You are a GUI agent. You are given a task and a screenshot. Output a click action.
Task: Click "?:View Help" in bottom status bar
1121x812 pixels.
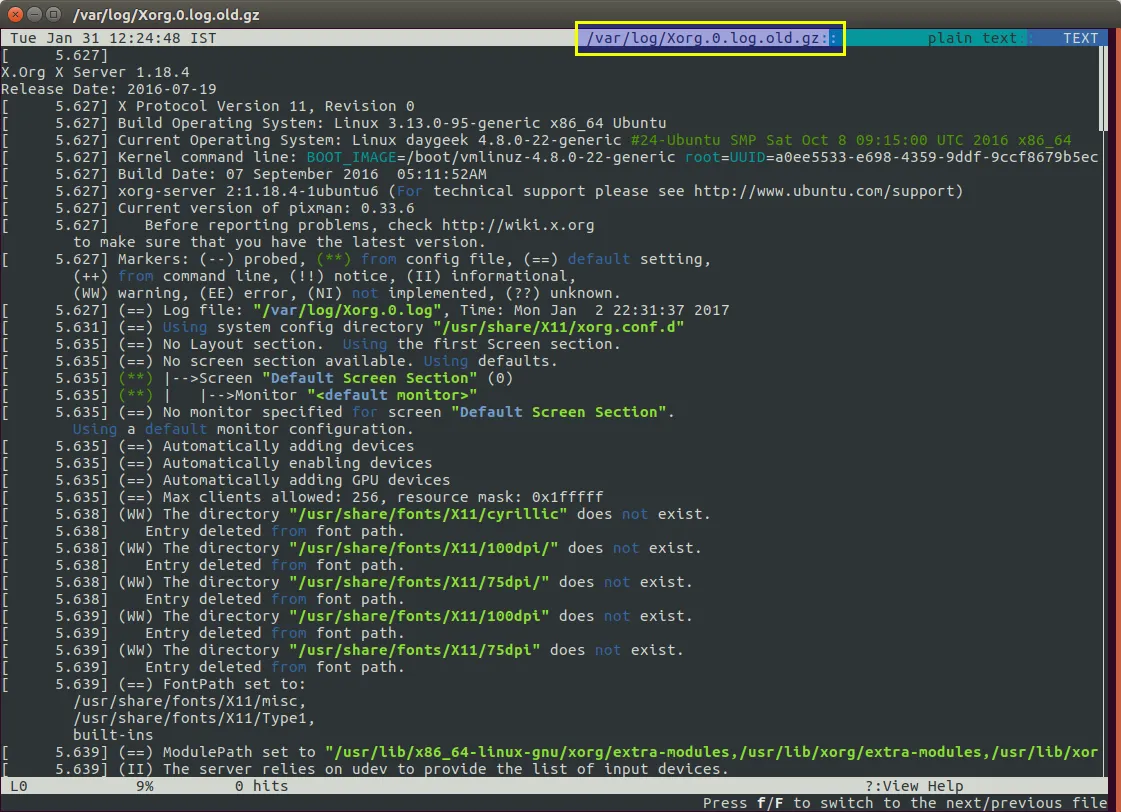pos(914,786)
